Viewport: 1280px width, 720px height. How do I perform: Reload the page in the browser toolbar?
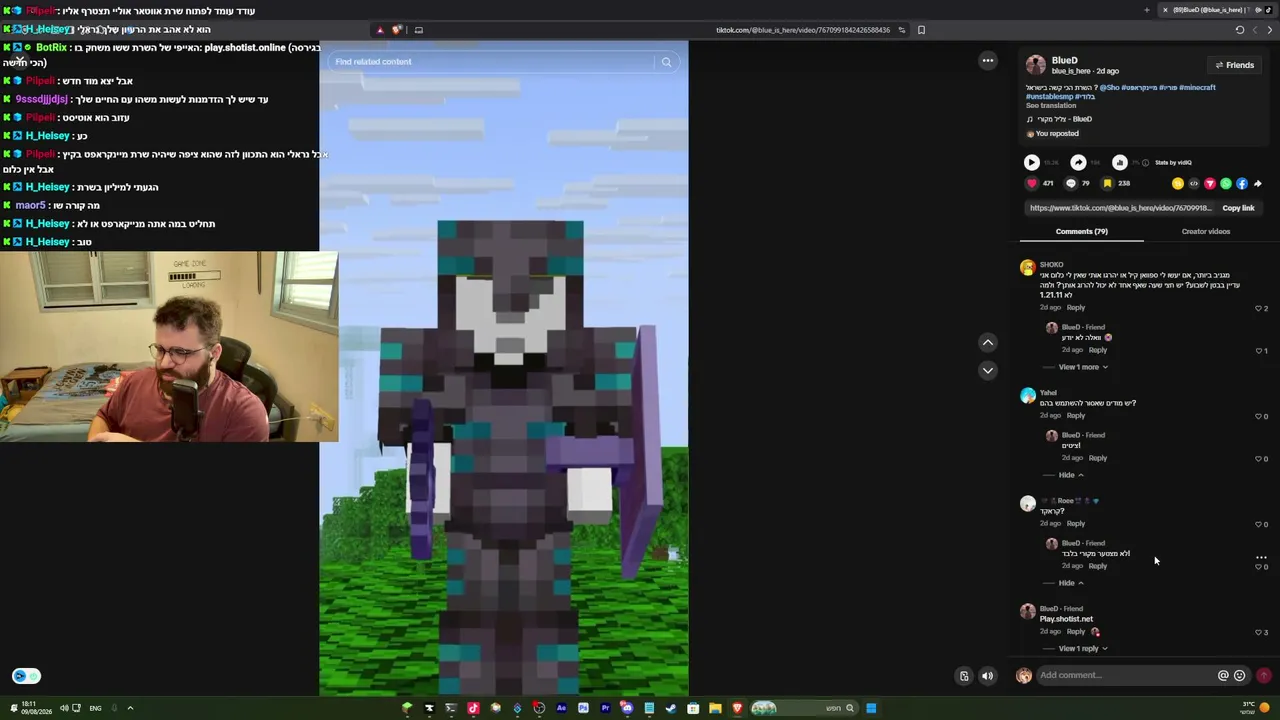1240,30
